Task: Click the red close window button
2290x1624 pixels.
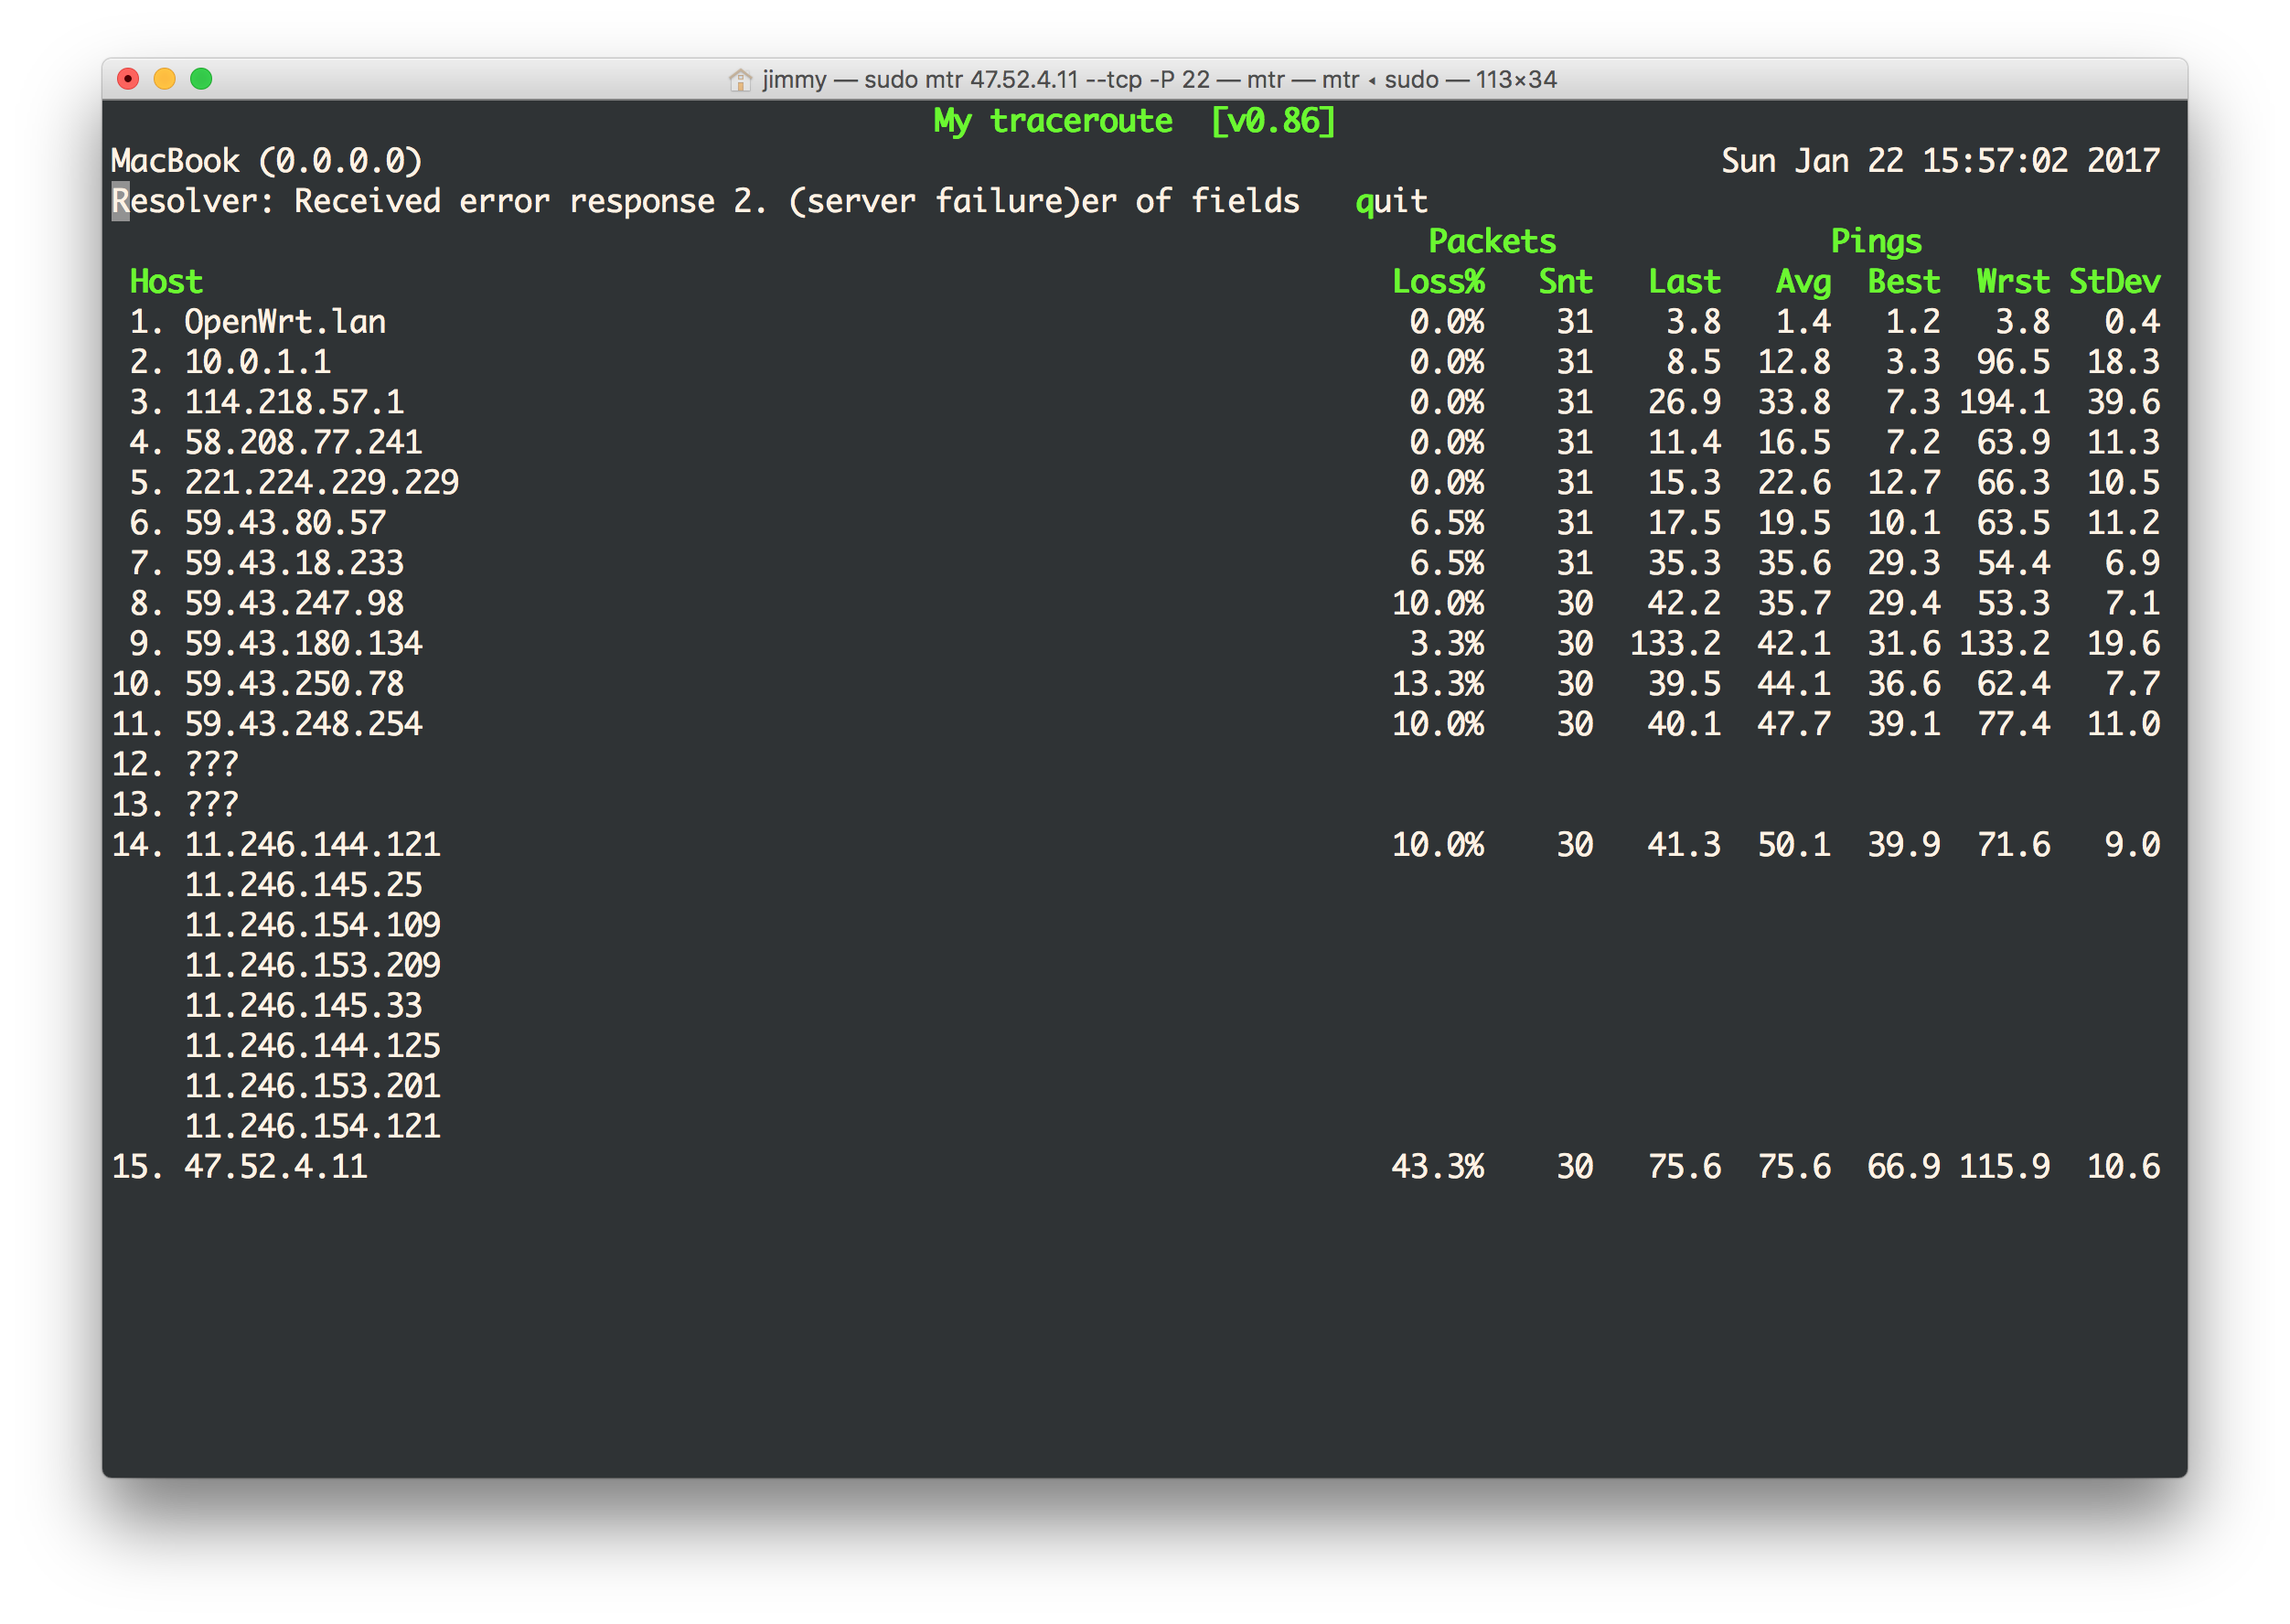Action: pyautogui.click(x=128, y=79)
